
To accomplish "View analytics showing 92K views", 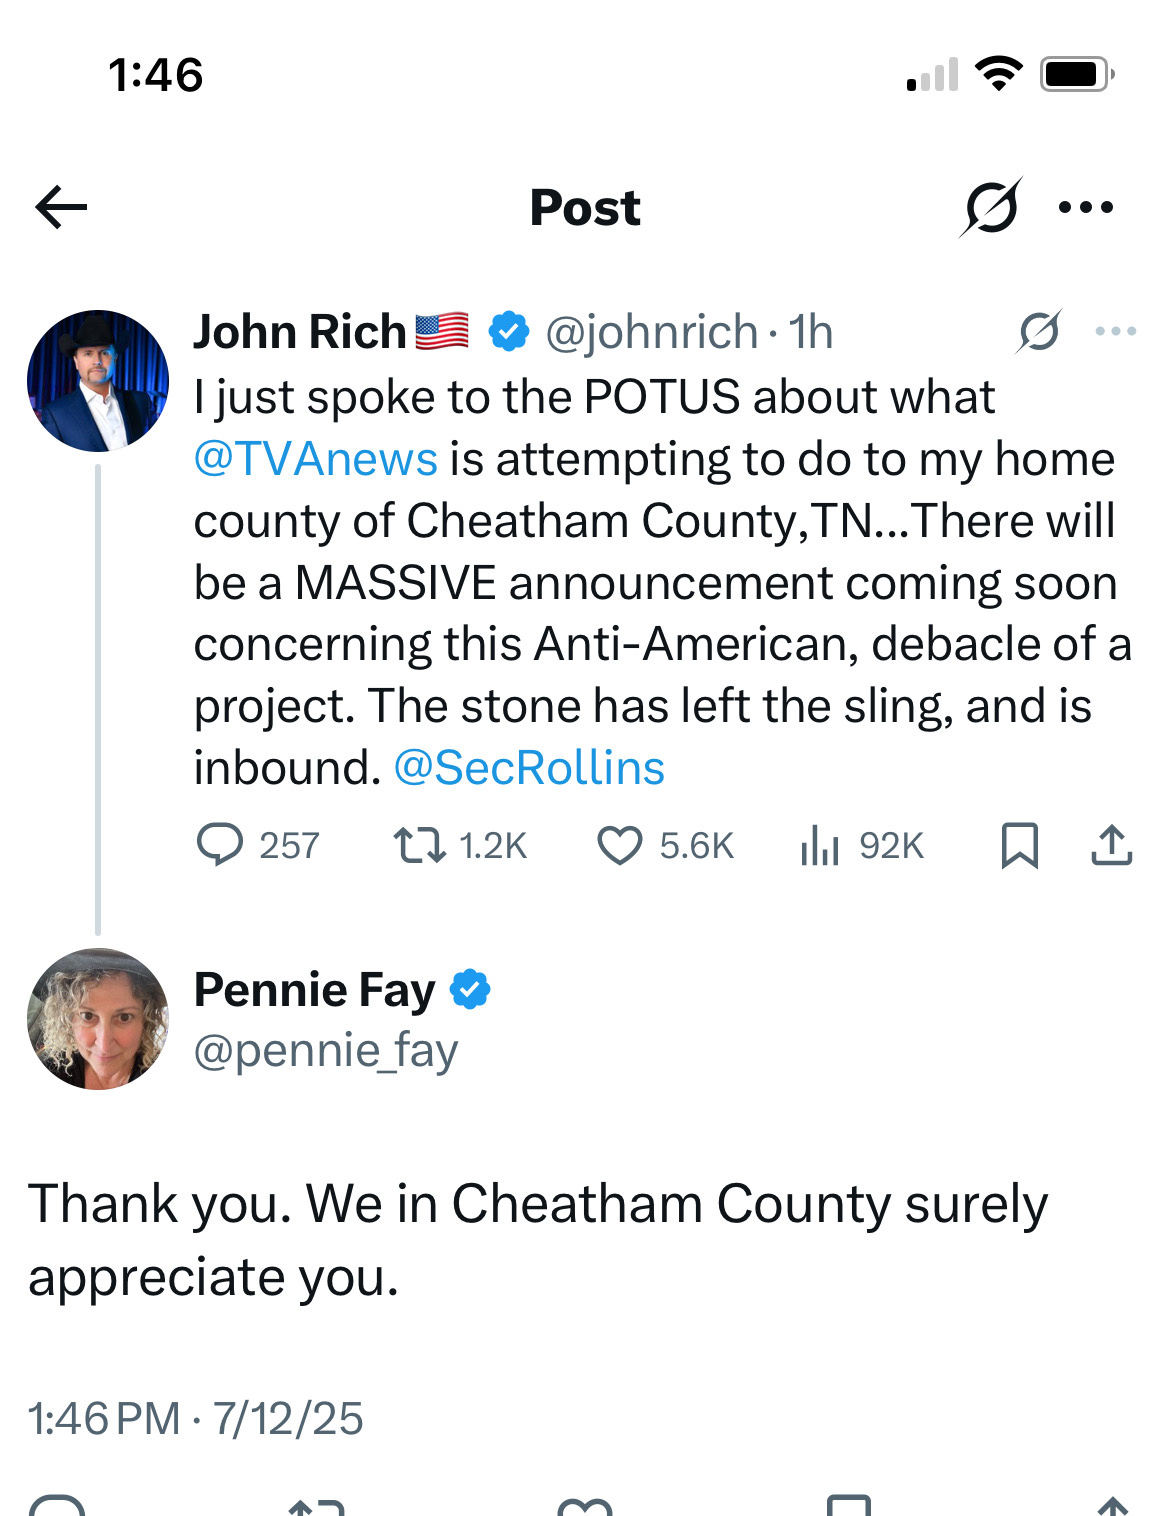I will [862, 845].
